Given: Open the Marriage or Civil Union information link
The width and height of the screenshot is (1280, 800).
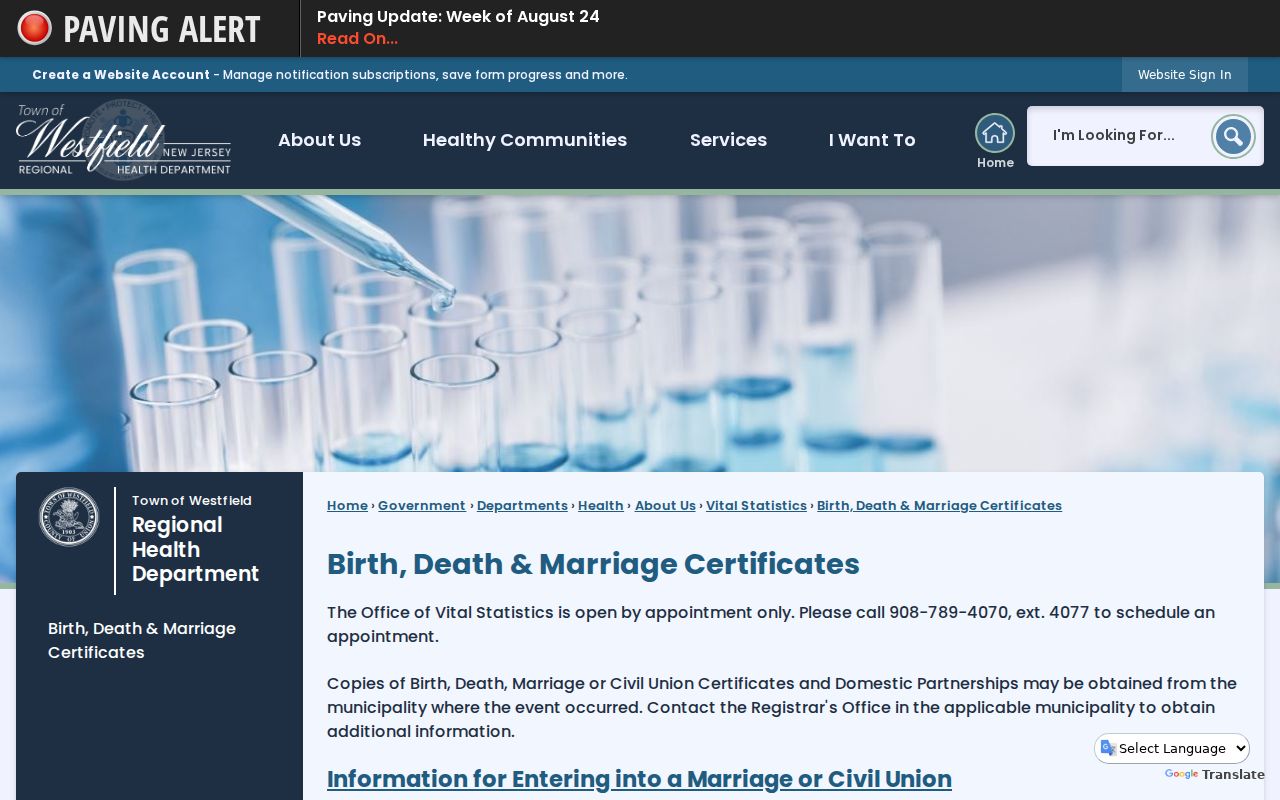Looking at the screenshot, I should click(x=639, y=778).
